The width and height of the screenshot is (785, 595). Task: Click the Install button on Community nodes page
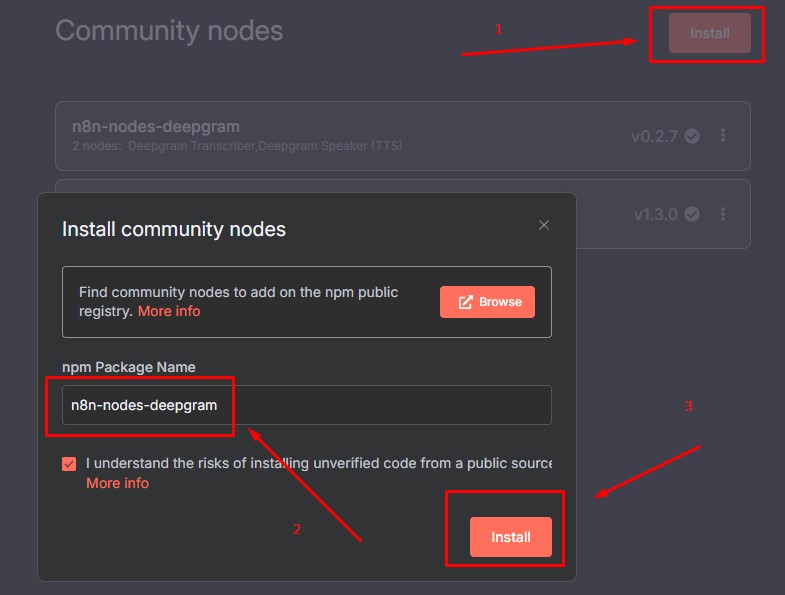pyautogui.click(x=709, y=33)
